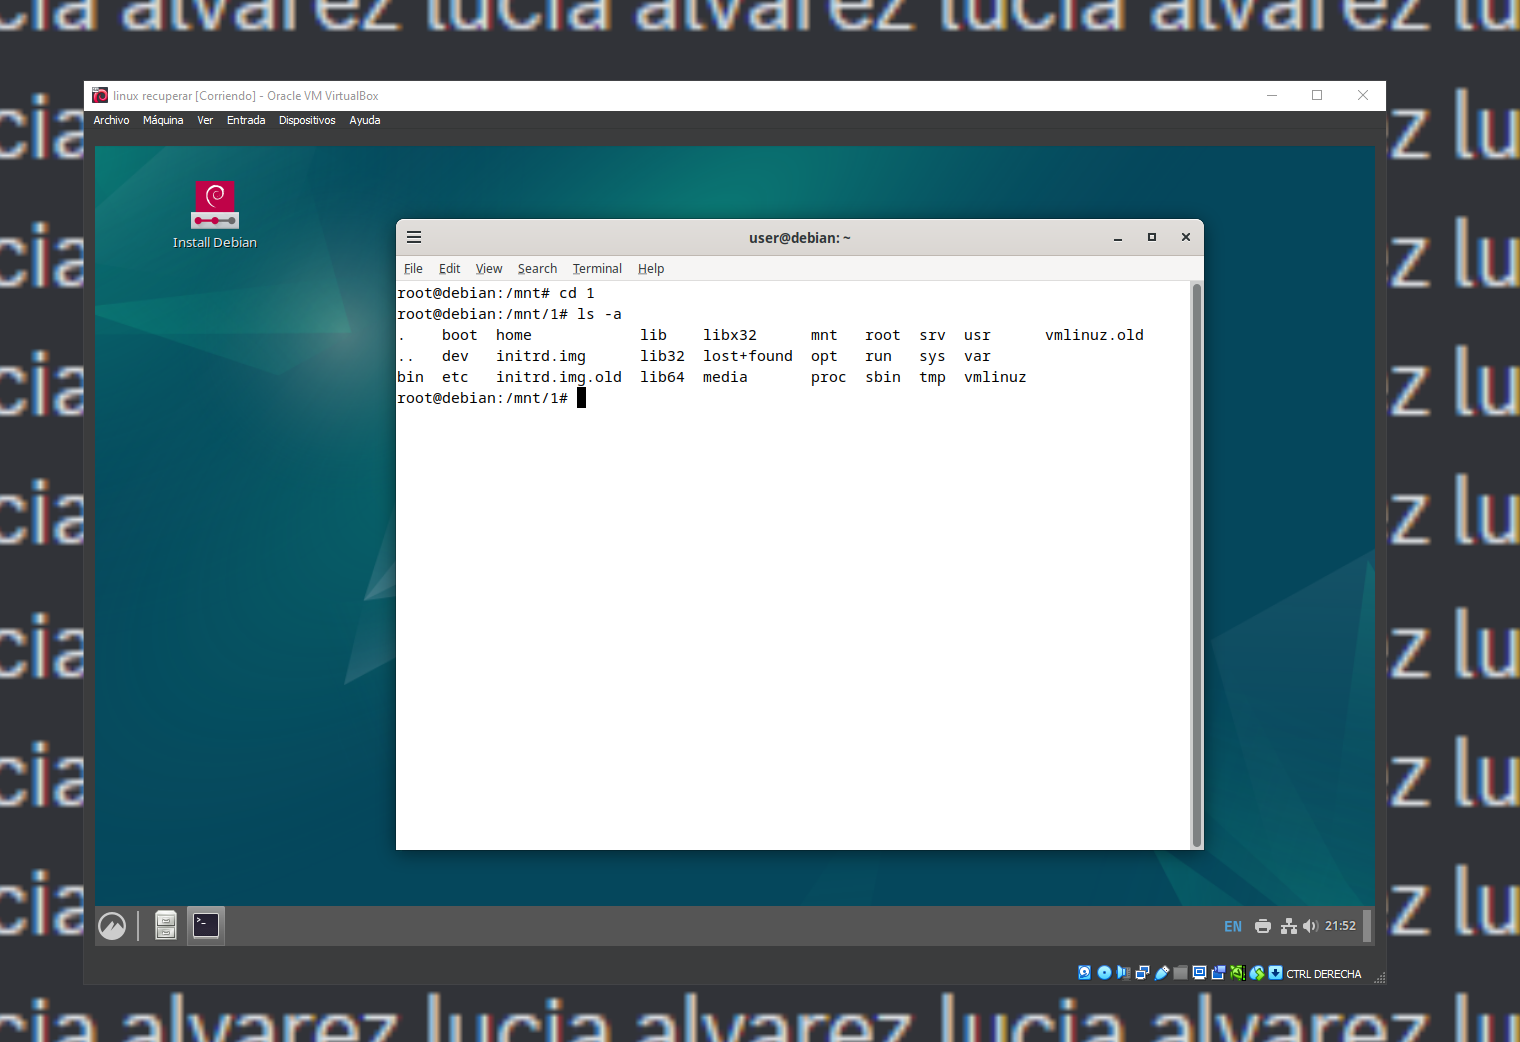1520x1042 pixels.
Task: Switch the EN keyboard layout indicator
Action: (x=1233, y=926)
